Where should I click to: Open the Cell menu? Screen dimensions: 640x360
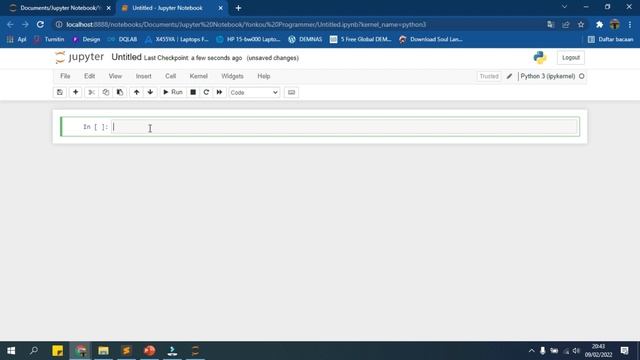[x=171, y=76]
